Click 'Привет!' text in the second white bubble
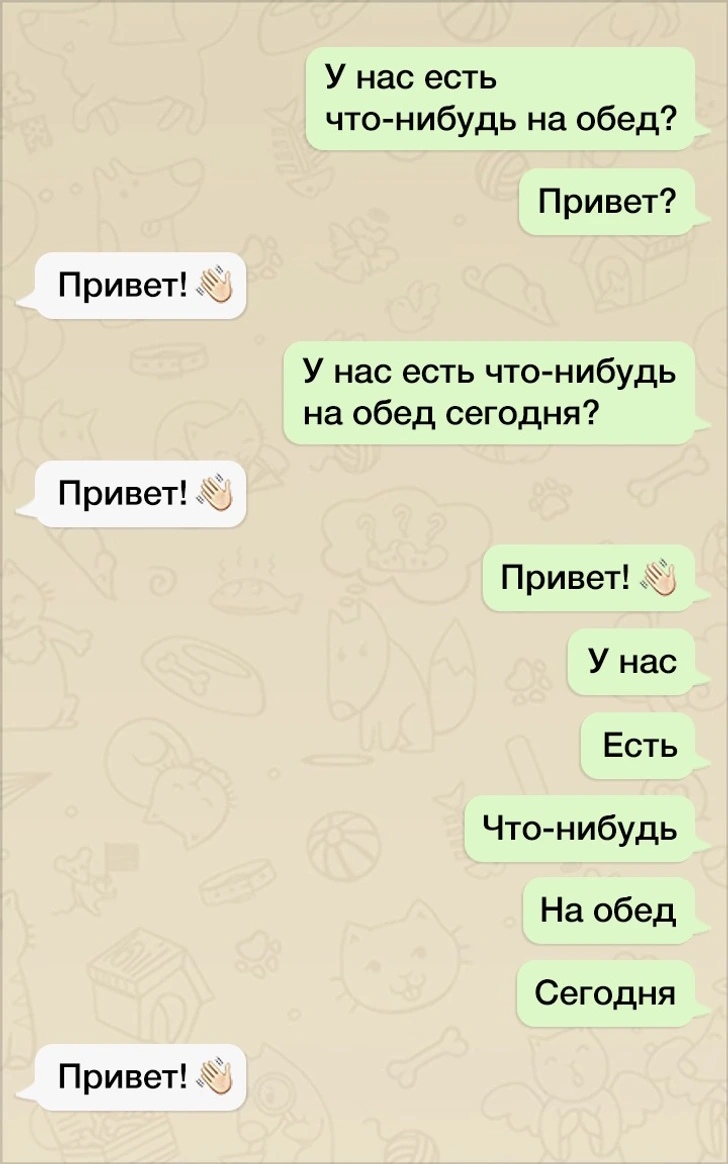Screen dimensions: 728x1164 [x=123, y=493]
